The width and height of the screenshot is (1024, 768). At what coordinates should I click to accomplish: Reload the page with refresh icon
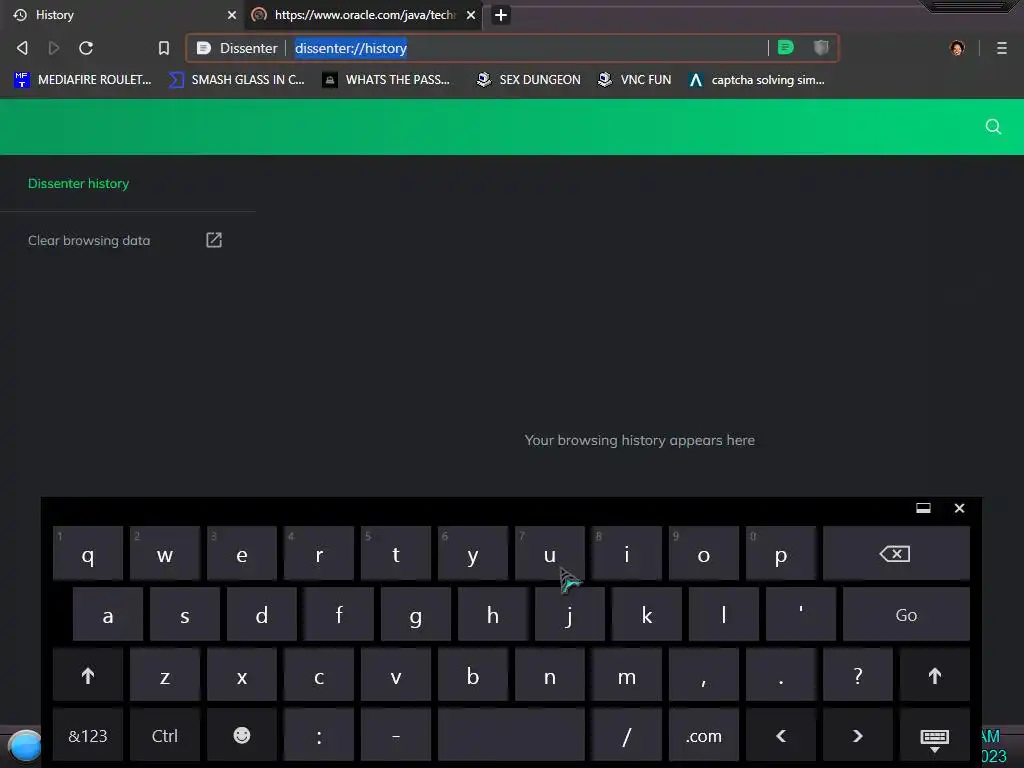(86, 48)
